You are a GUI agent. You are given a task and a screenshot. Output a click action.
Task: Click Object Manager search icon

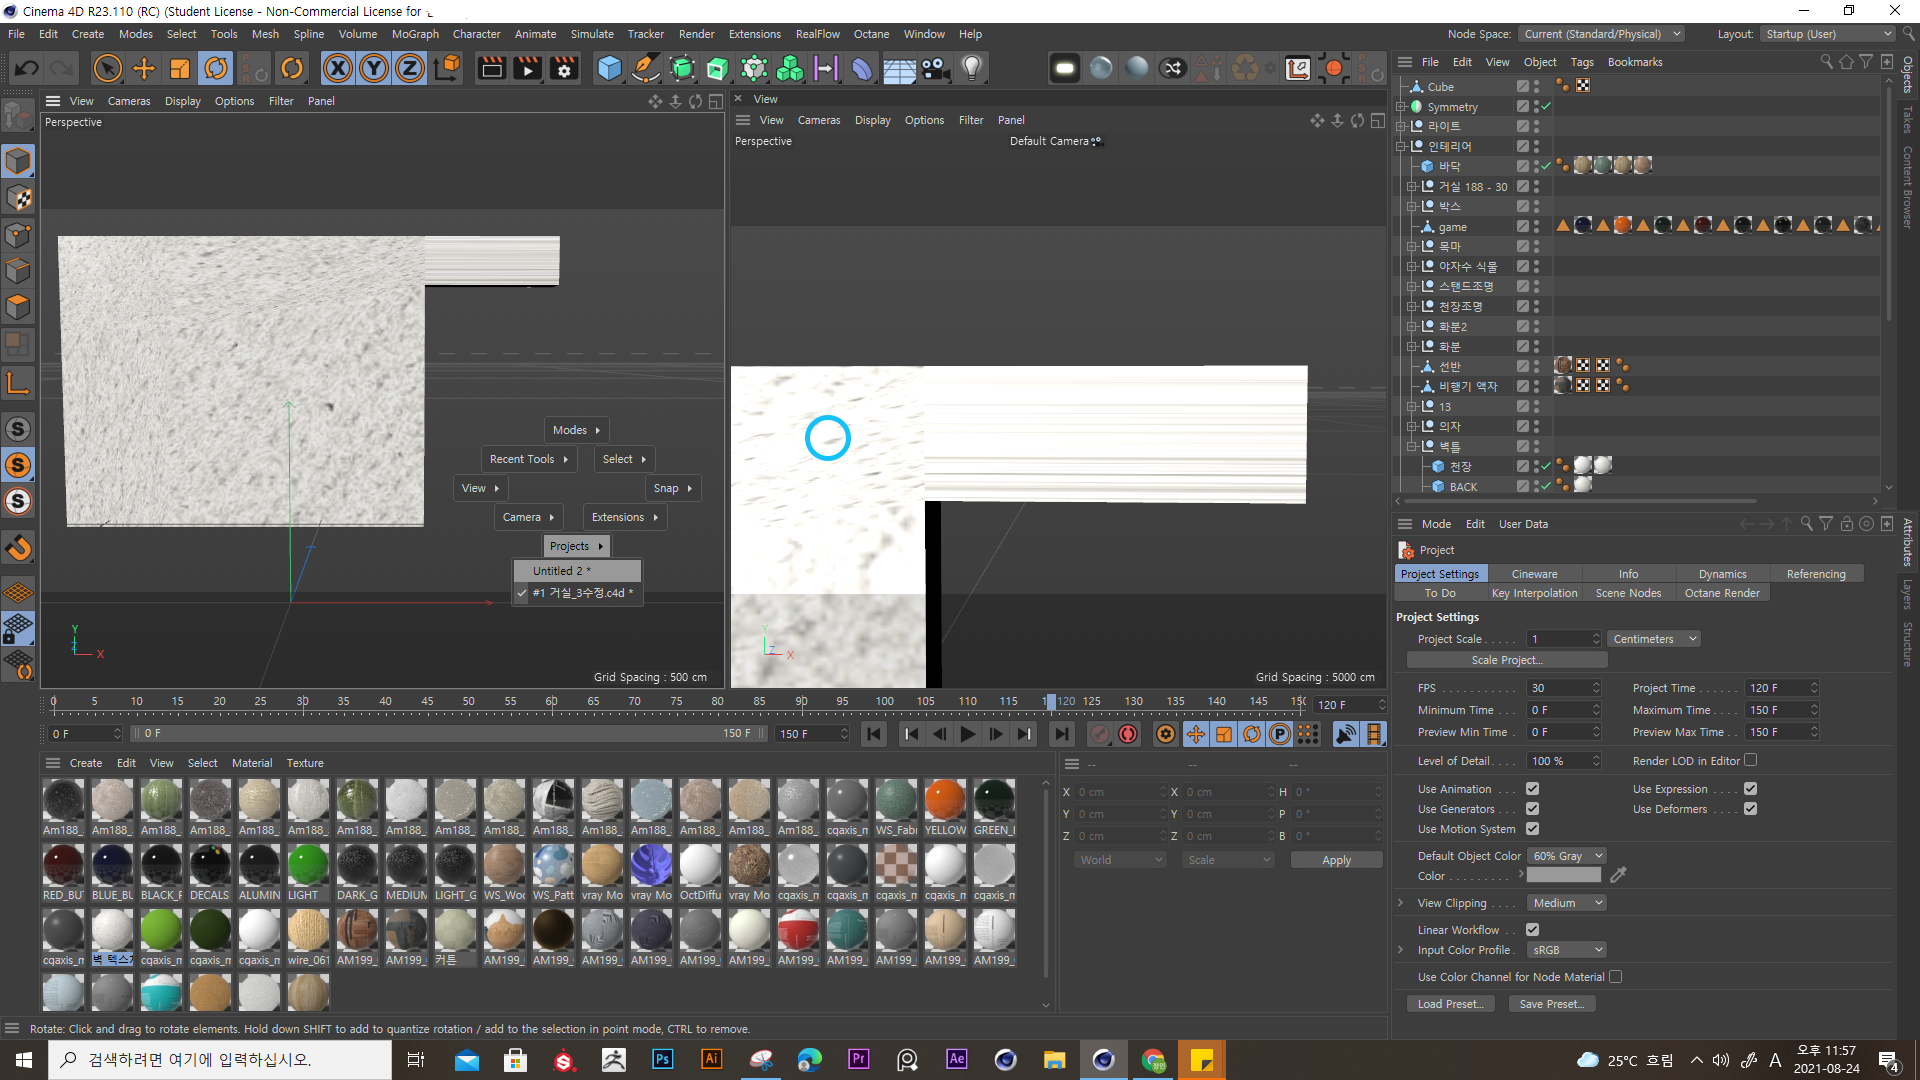point(1826,62)
